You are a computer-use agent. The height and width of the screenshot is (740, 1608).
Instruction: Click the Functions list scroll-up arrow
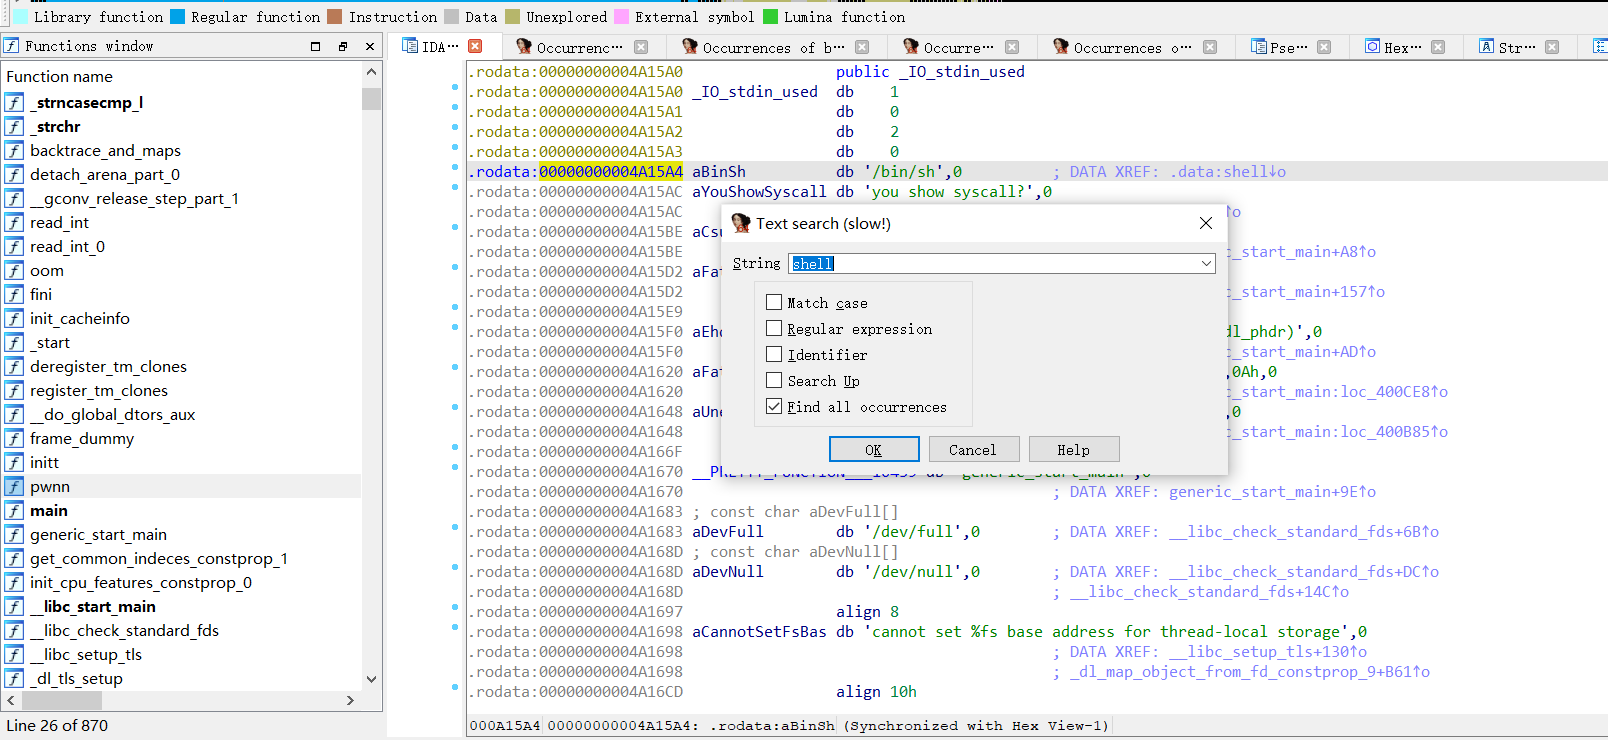point(372,72)
